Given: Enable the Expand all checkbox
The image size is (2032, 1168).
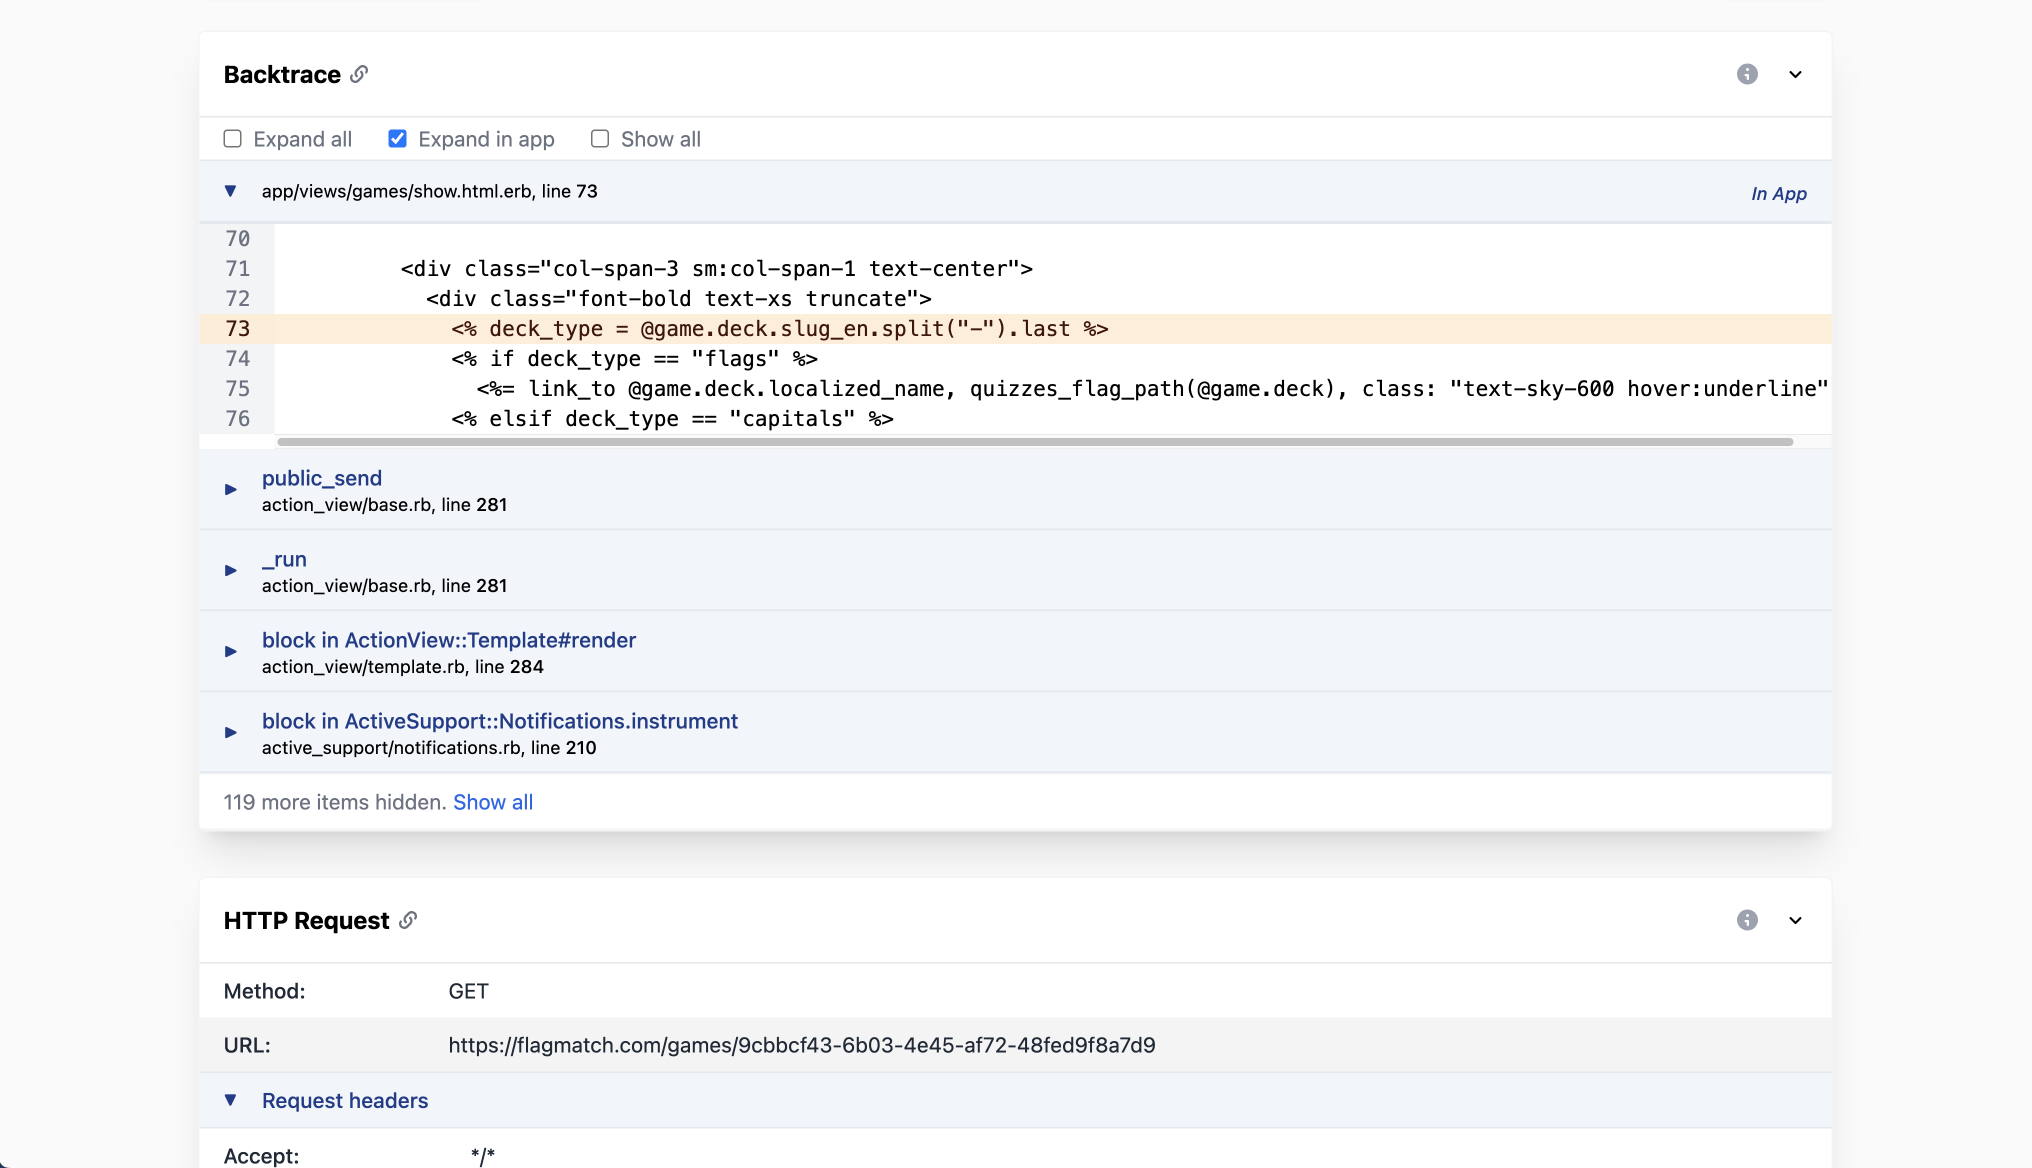Looking at the screenshot, I should click(x=232, y=139).
